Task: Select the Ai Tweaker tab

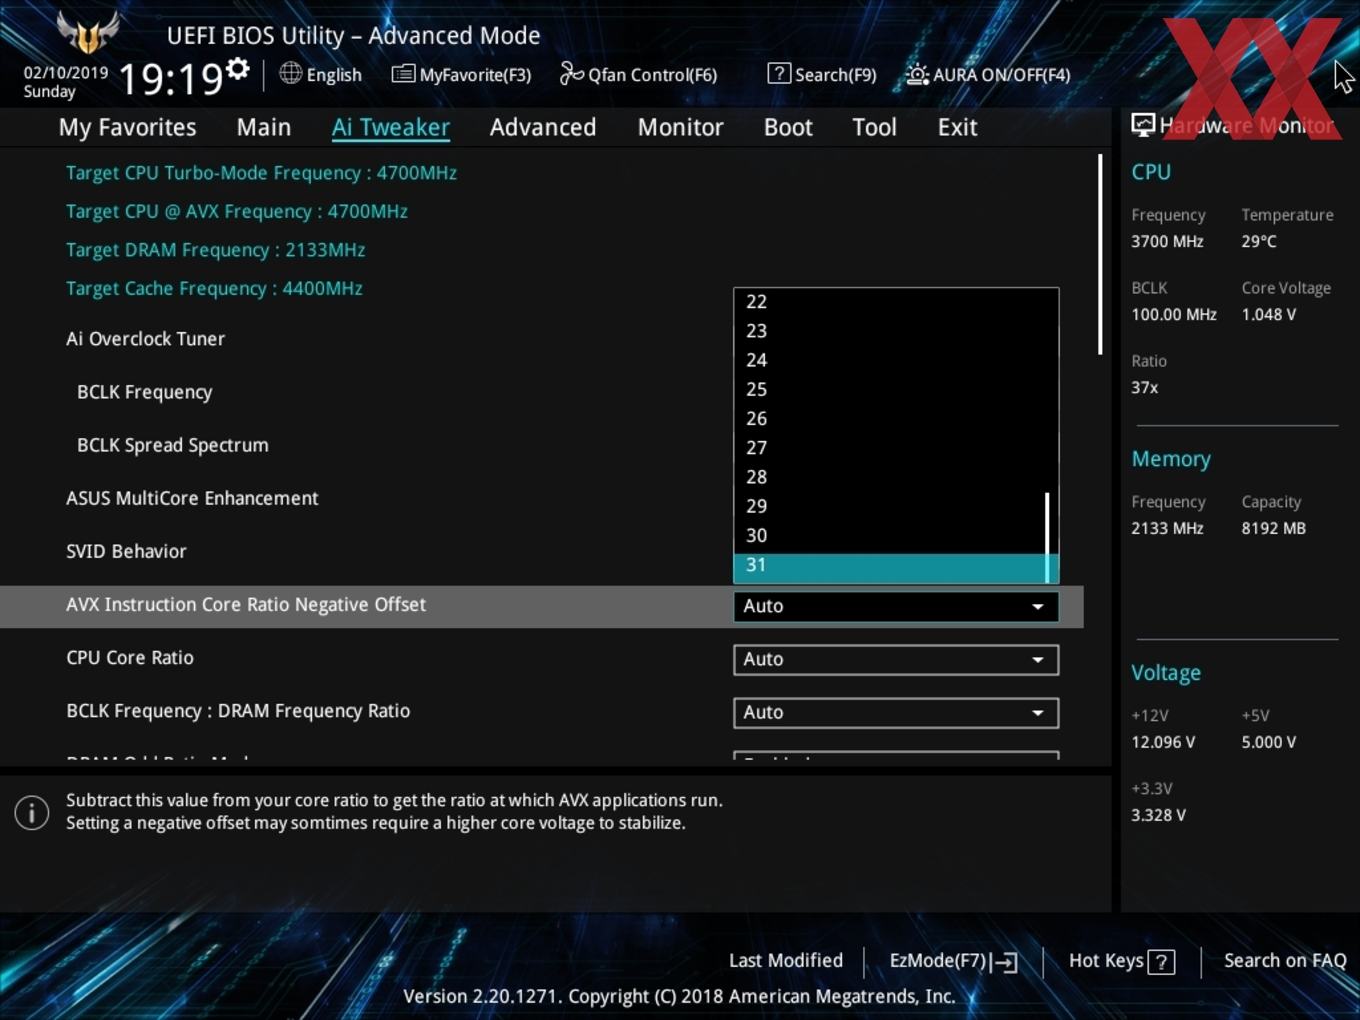Action: [x=391, y=127]
